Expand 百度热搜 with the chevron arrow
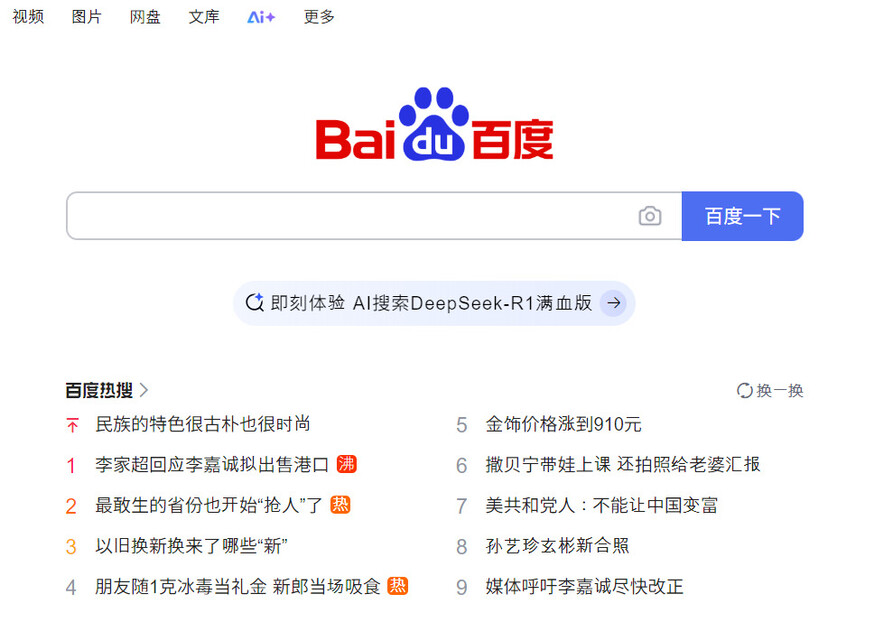This screenshot has width=893, height=622. click(x=144, y=390)
